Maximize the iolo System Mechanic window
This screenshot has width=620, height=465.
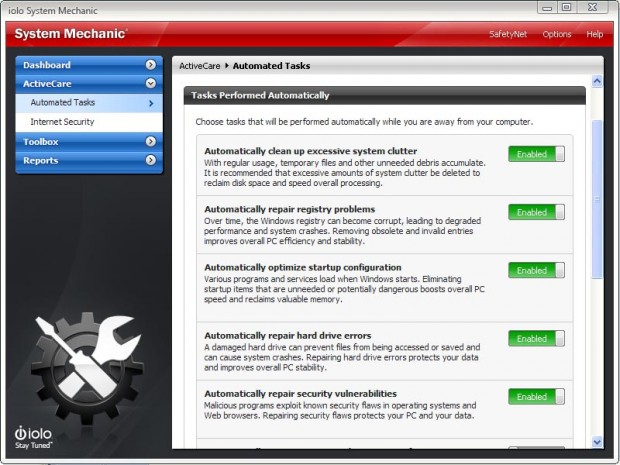pos(567,7)
